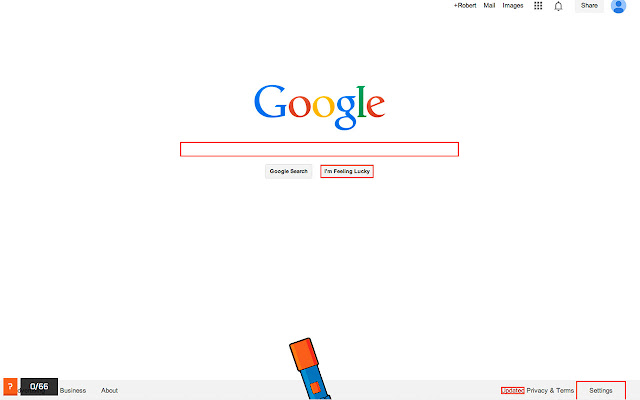Focus the red-outlined search box
The height and width of the screenshot is (400, 640).
tap(319, 149)
